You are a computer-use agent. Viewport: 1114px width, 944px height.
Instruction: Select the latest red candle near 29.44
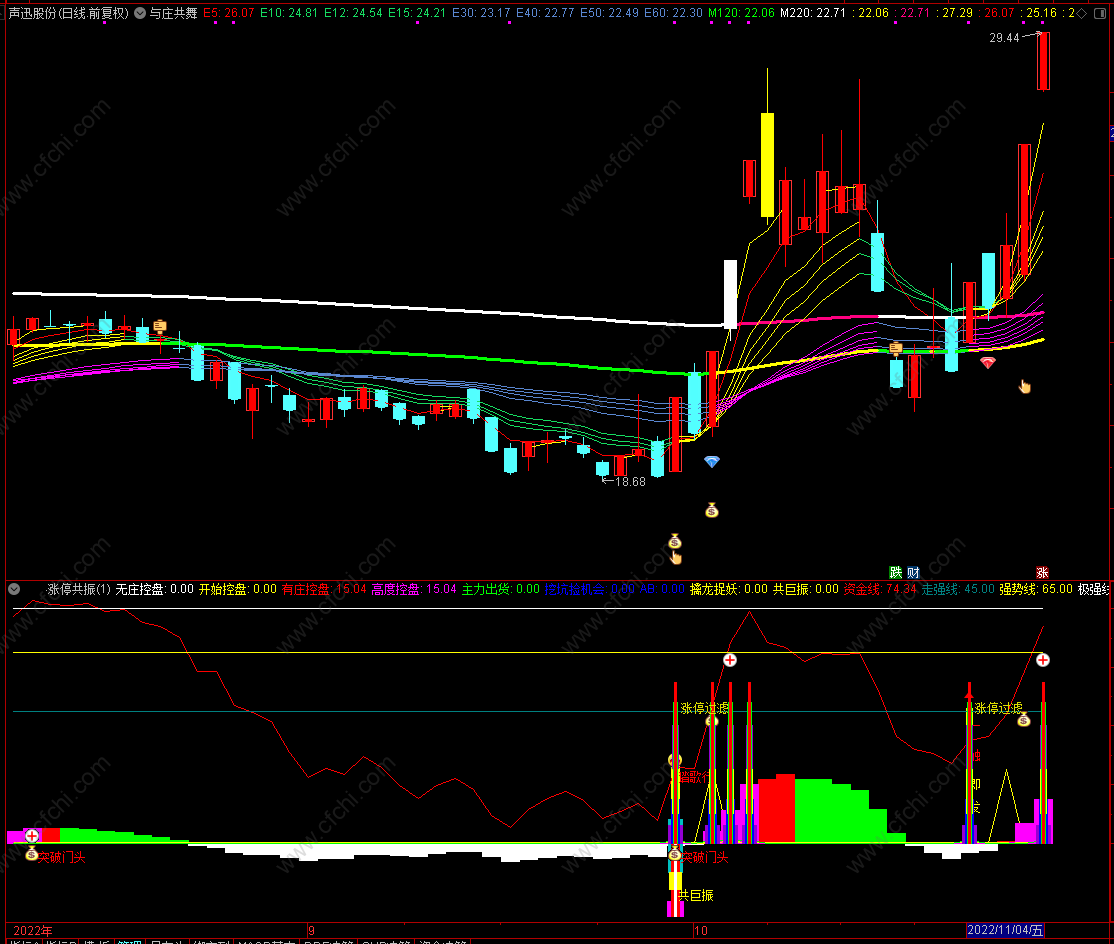click(x=1043, y=61)
